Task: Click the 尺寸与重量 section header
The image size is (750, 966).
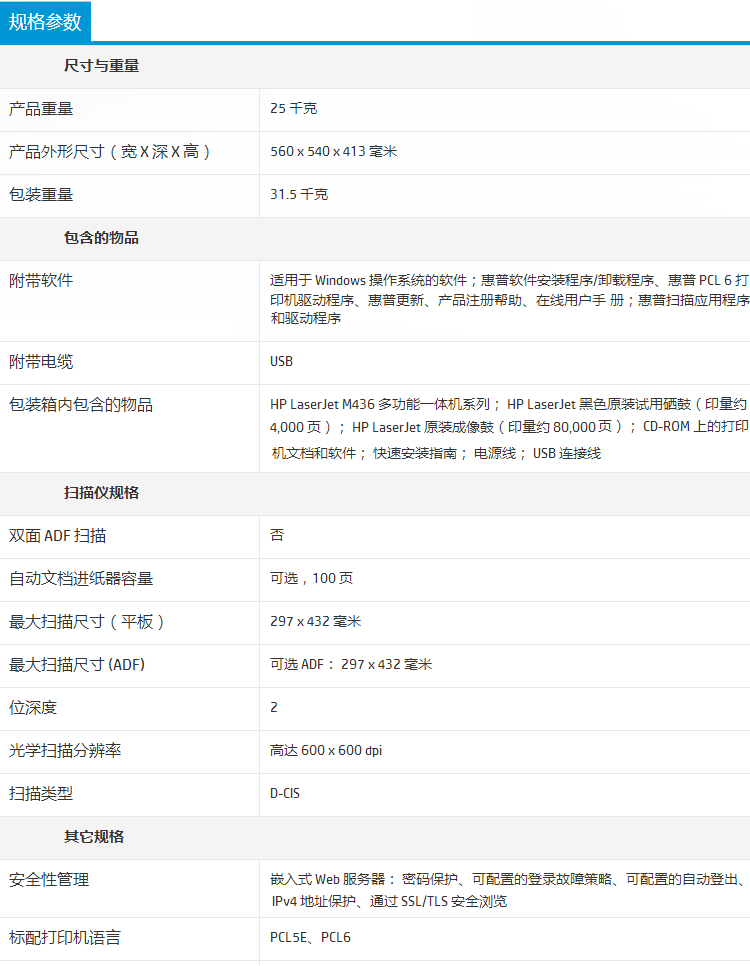Action: click(101, 65)
